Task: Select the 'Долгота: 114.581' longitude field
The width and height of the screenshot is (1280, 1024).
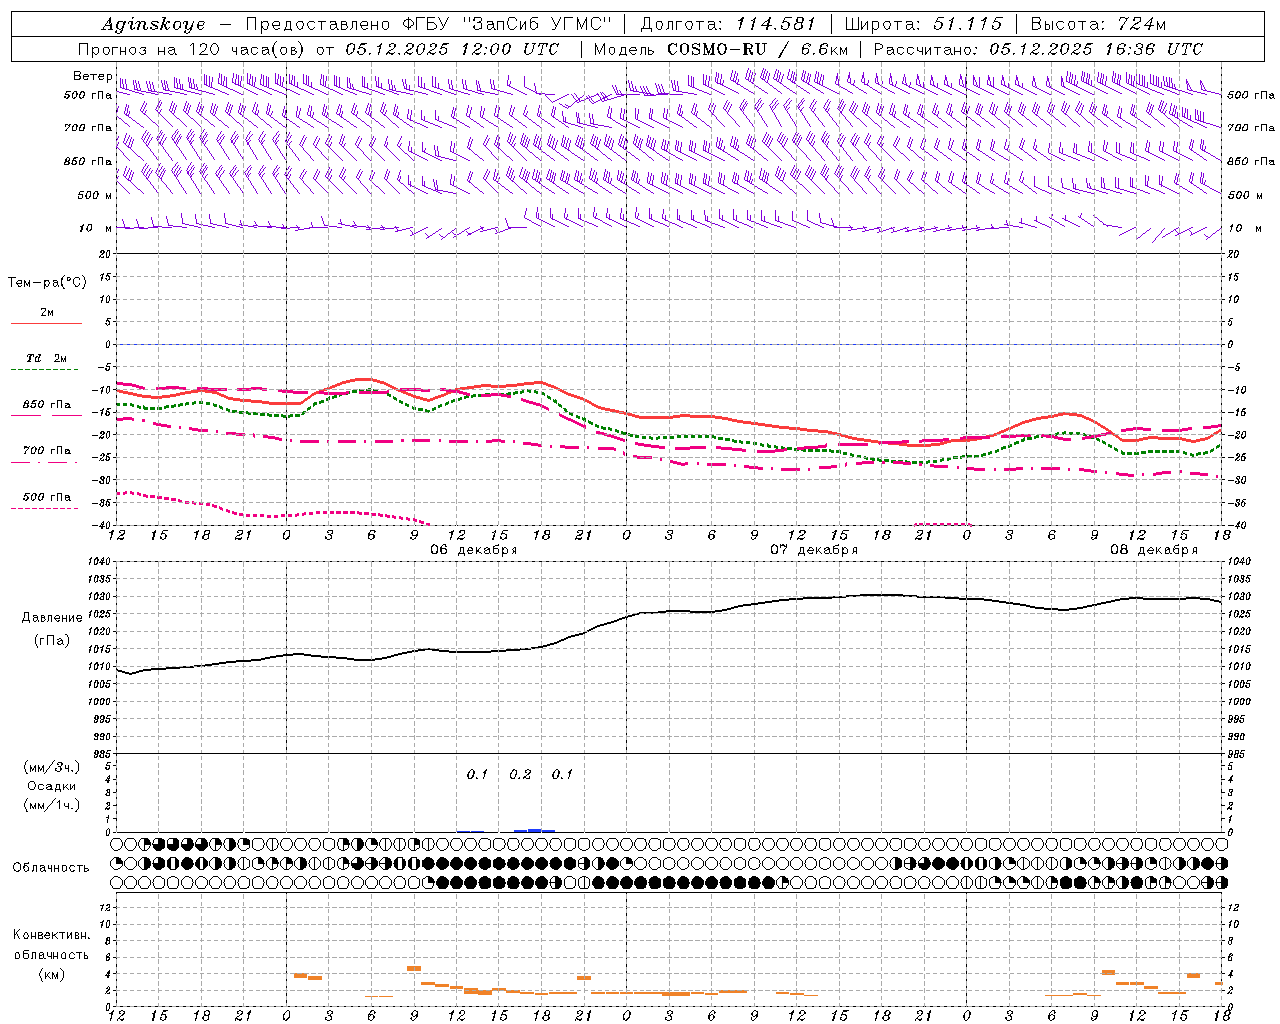Action: pos(728,24)
